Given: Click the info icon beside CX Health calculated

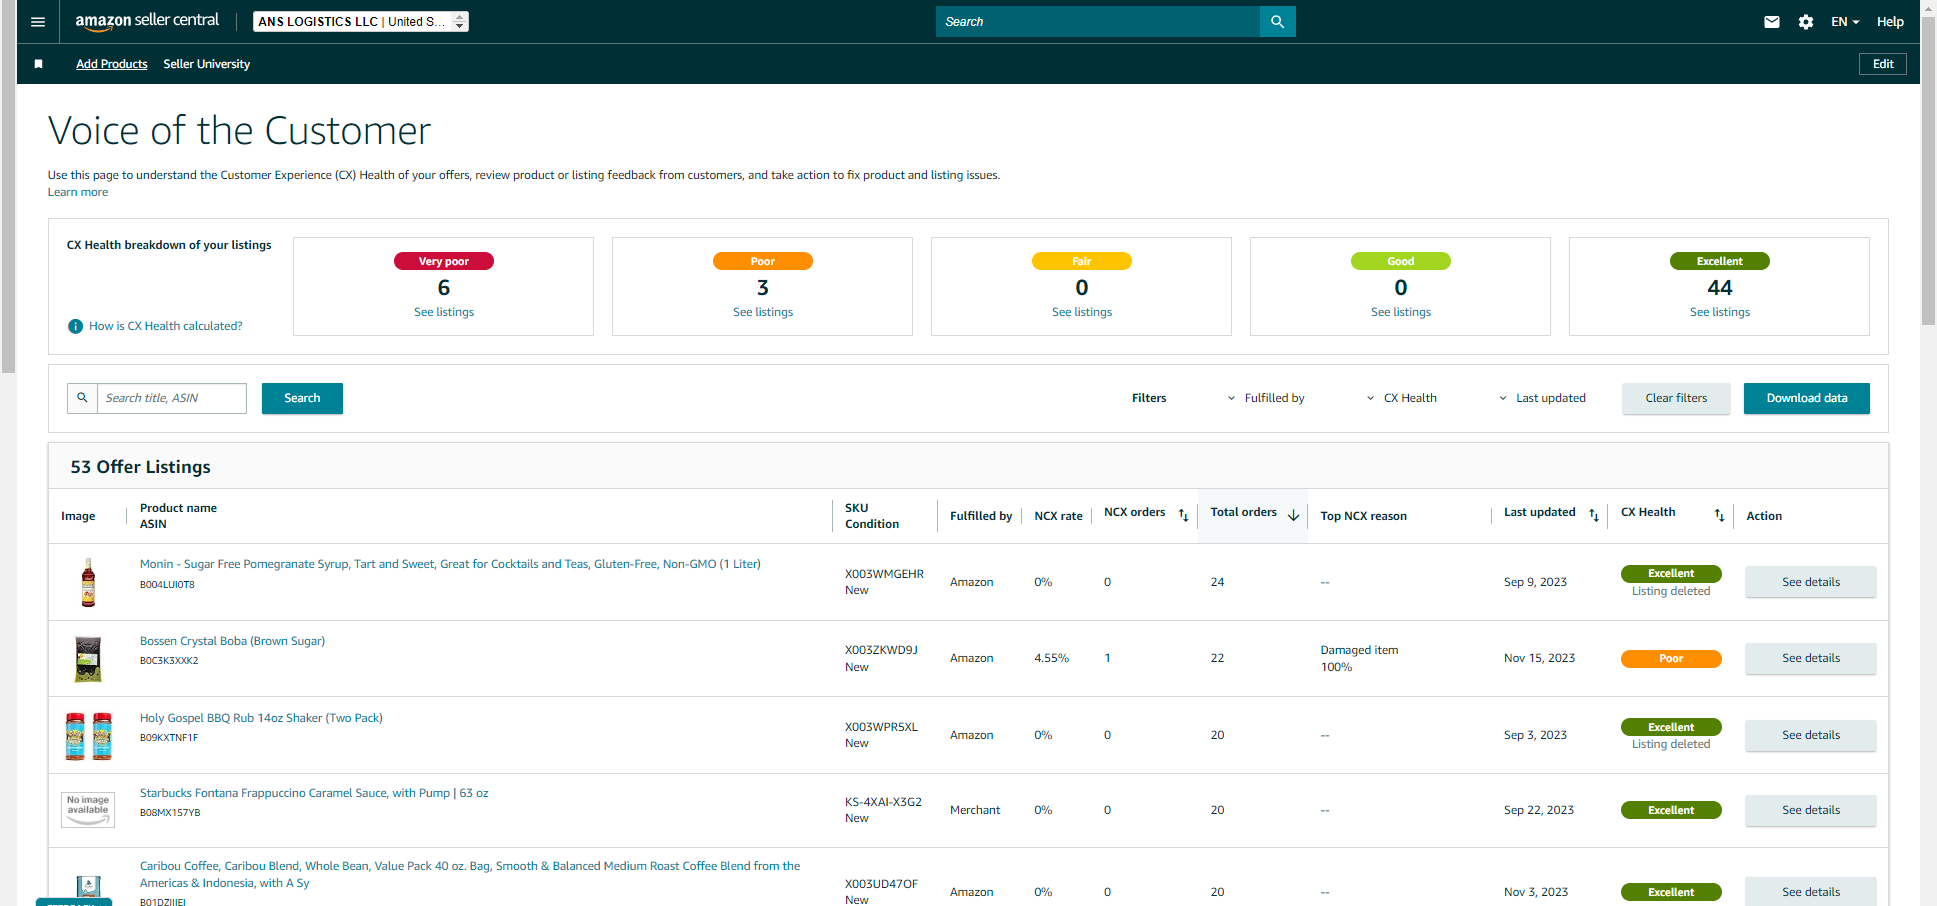Looking at the screenshot, I should click(75, 326).
